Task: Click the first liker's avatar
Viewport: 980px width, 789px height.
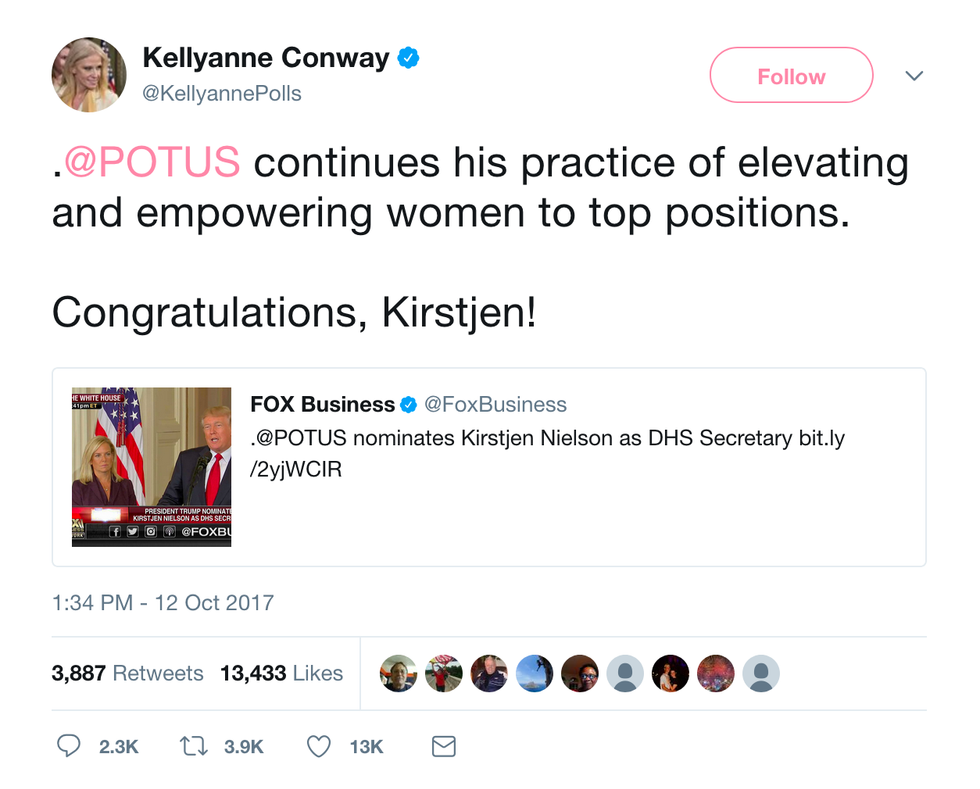Action: pos(399,673)
